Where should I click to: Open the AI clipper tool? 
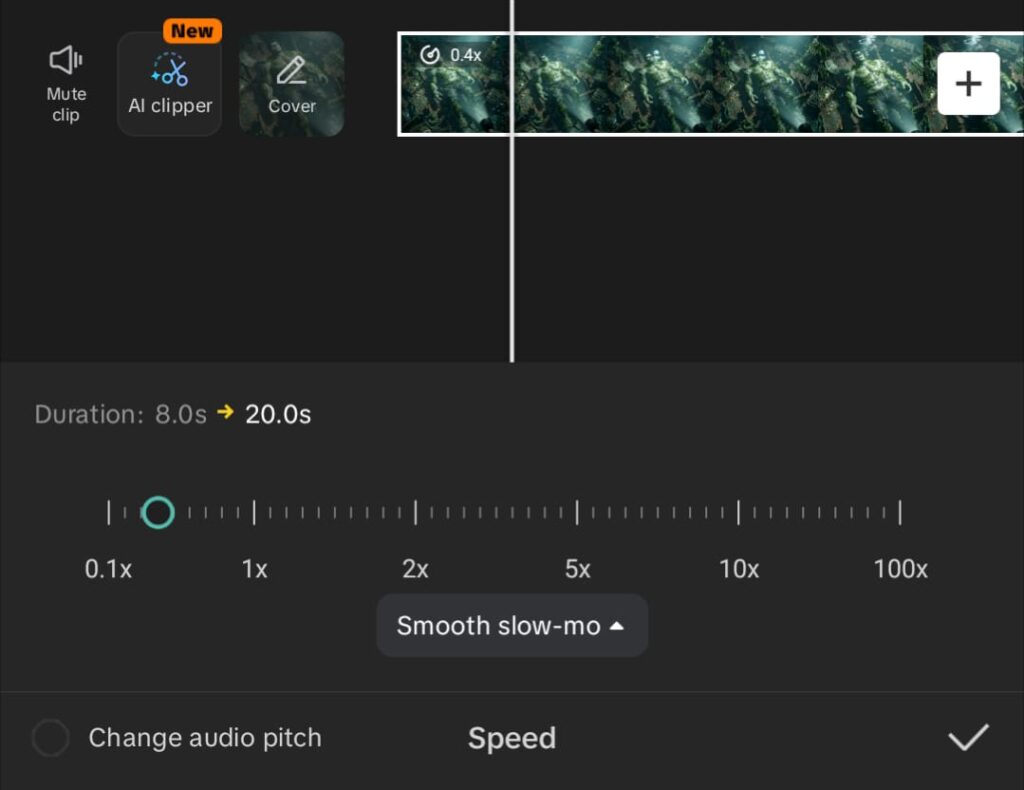pyautogui.click(x=168, y=85)
